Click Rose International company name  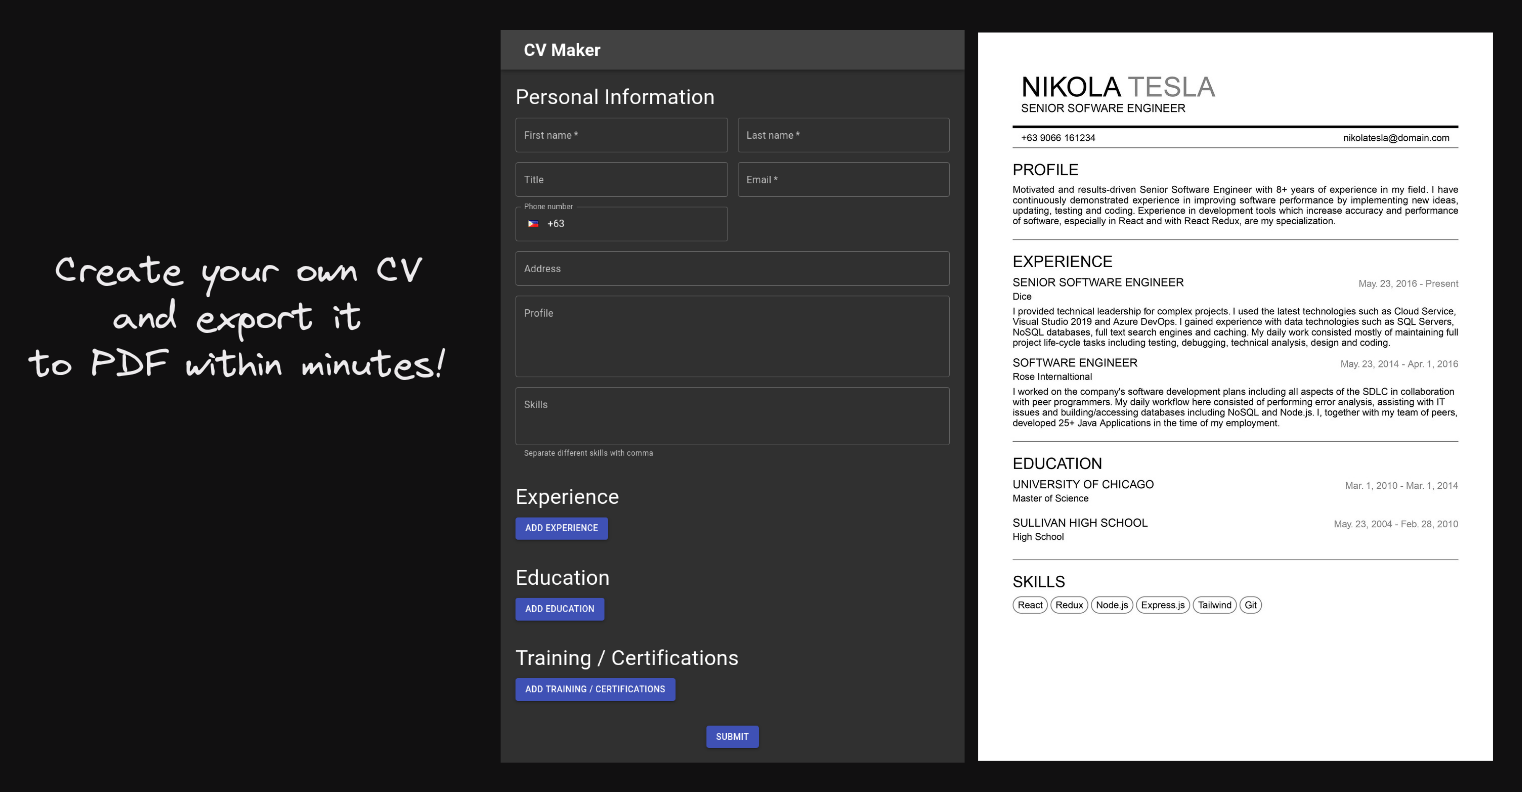(1052, 377)
